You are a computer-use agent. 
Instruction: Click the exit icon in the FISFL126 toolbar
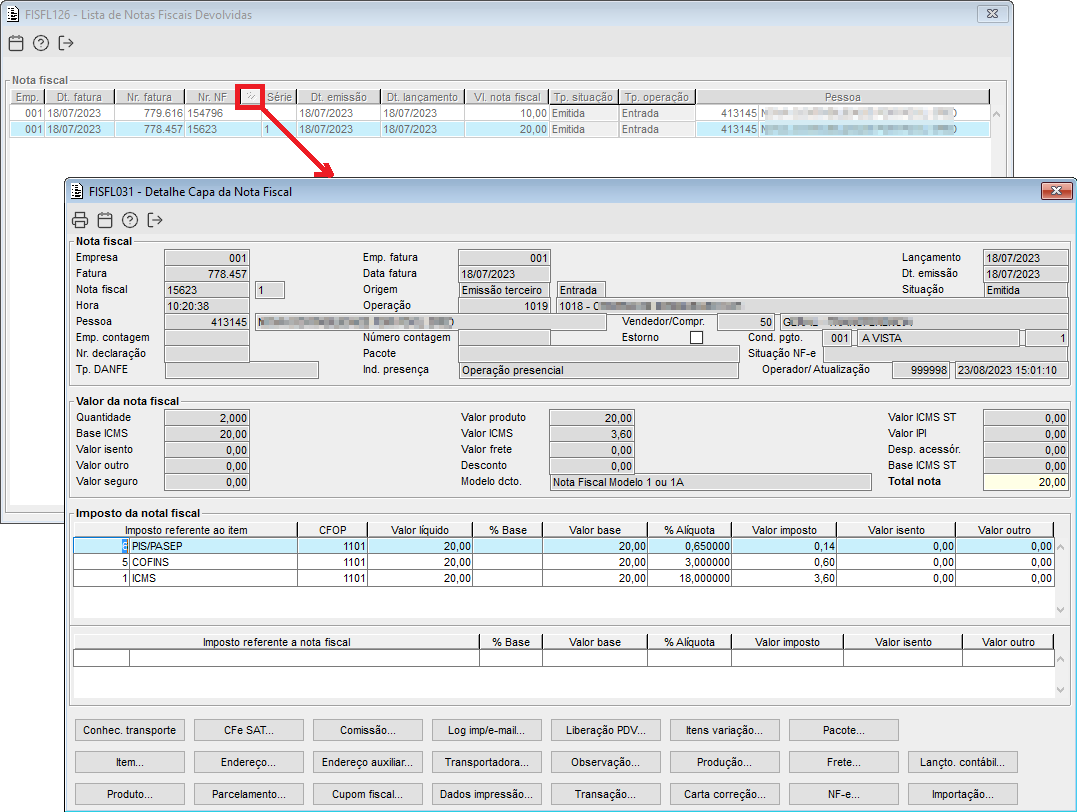(66, 43)
